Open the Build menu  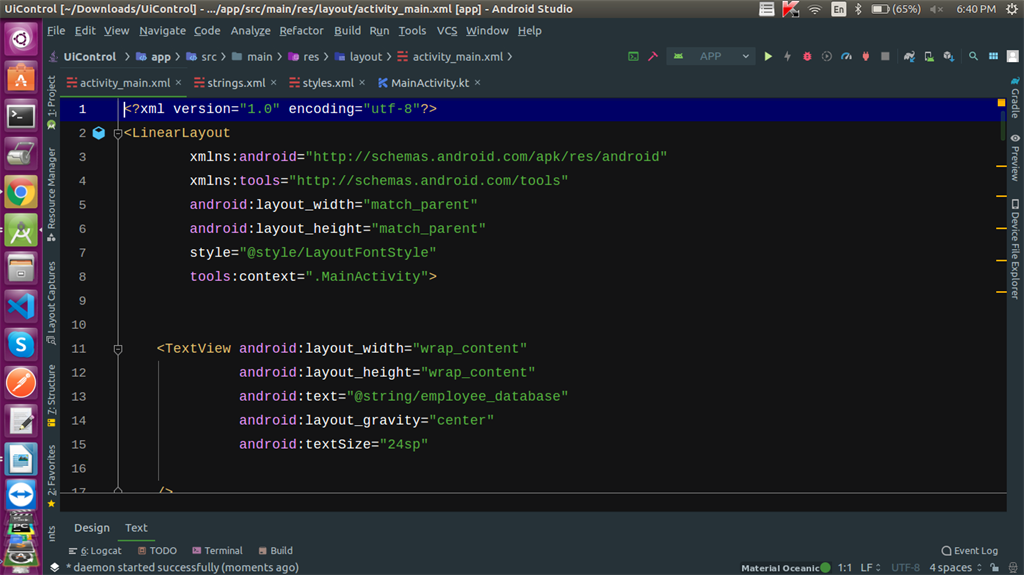click(347, 31)
